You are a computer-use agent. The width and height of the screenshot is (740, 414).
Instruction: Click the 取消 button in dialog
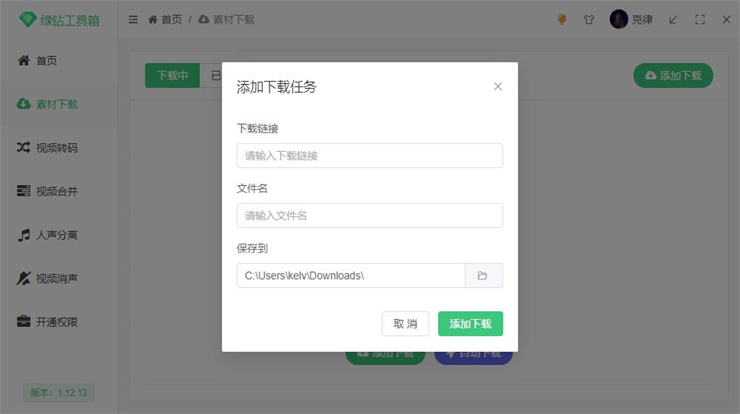coord(405,324)
